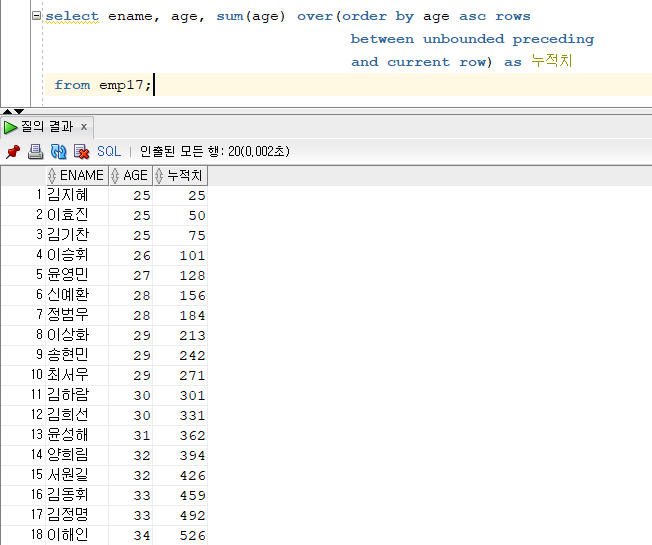Click cumulative value 271 cell

[180, 375]
